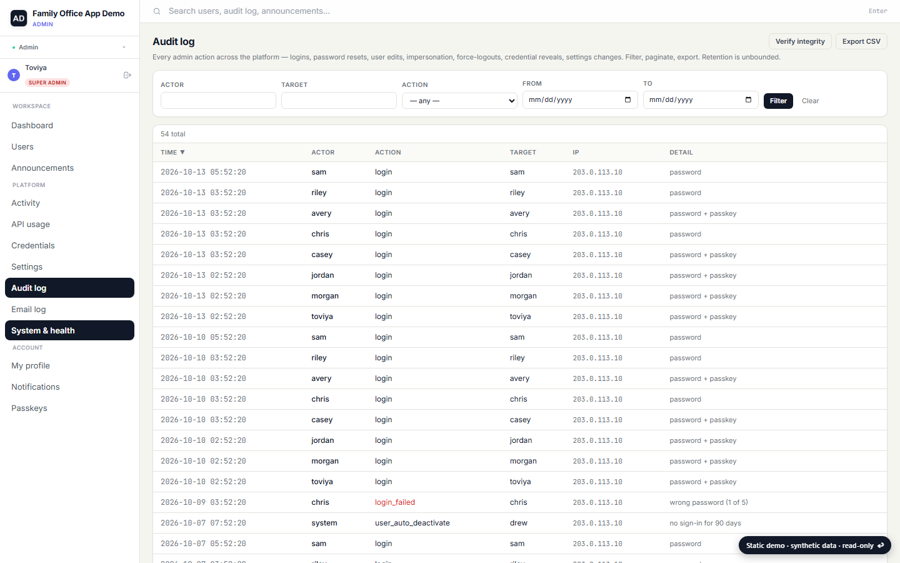The width and height of the screenshot is (900, 563).
Task: Click the To date field
Action: click(x=700, y=100)
